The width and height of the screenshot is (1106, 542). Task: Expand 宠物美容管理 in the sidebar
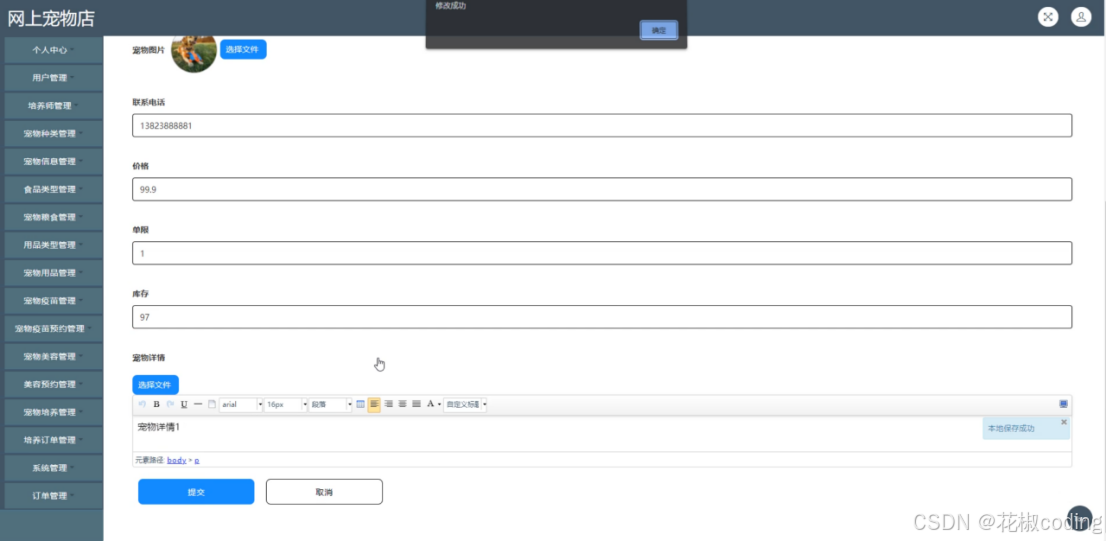pyautogui.click(x=54, y=356)
